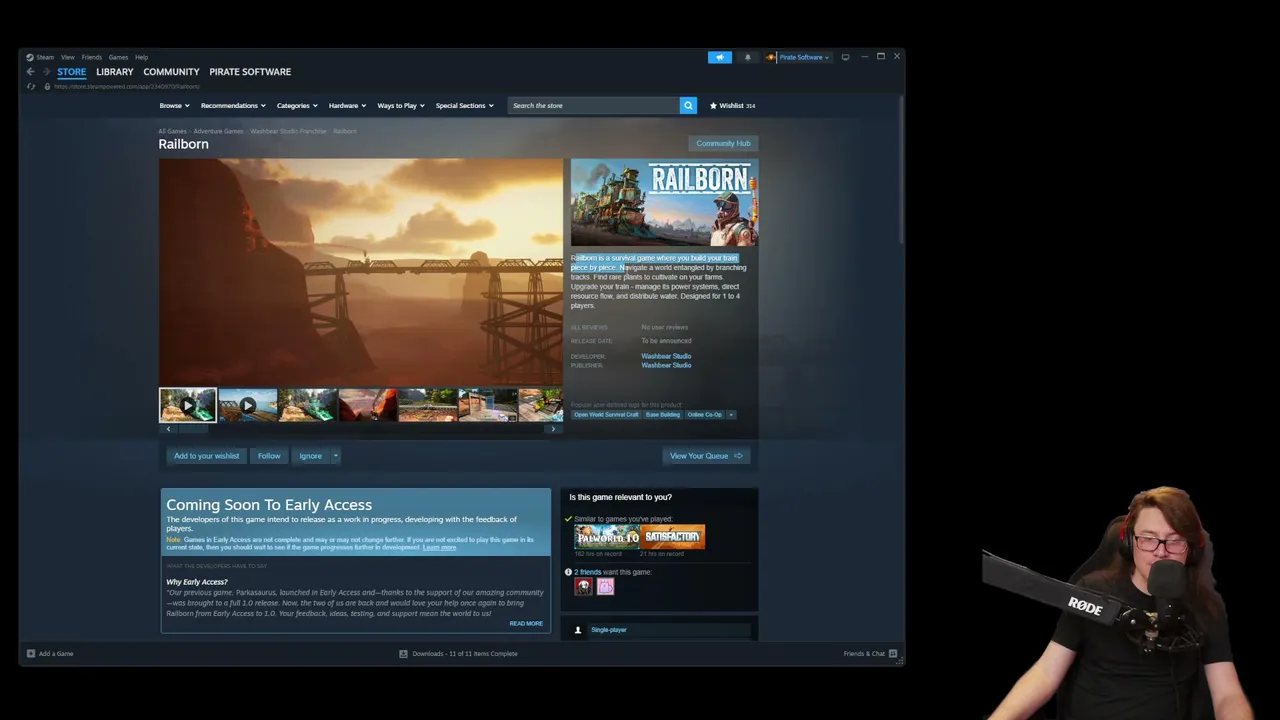Viewport: 1280px width, 720px height.
Task: Open the Friends menu
Action: pos(92,57)
